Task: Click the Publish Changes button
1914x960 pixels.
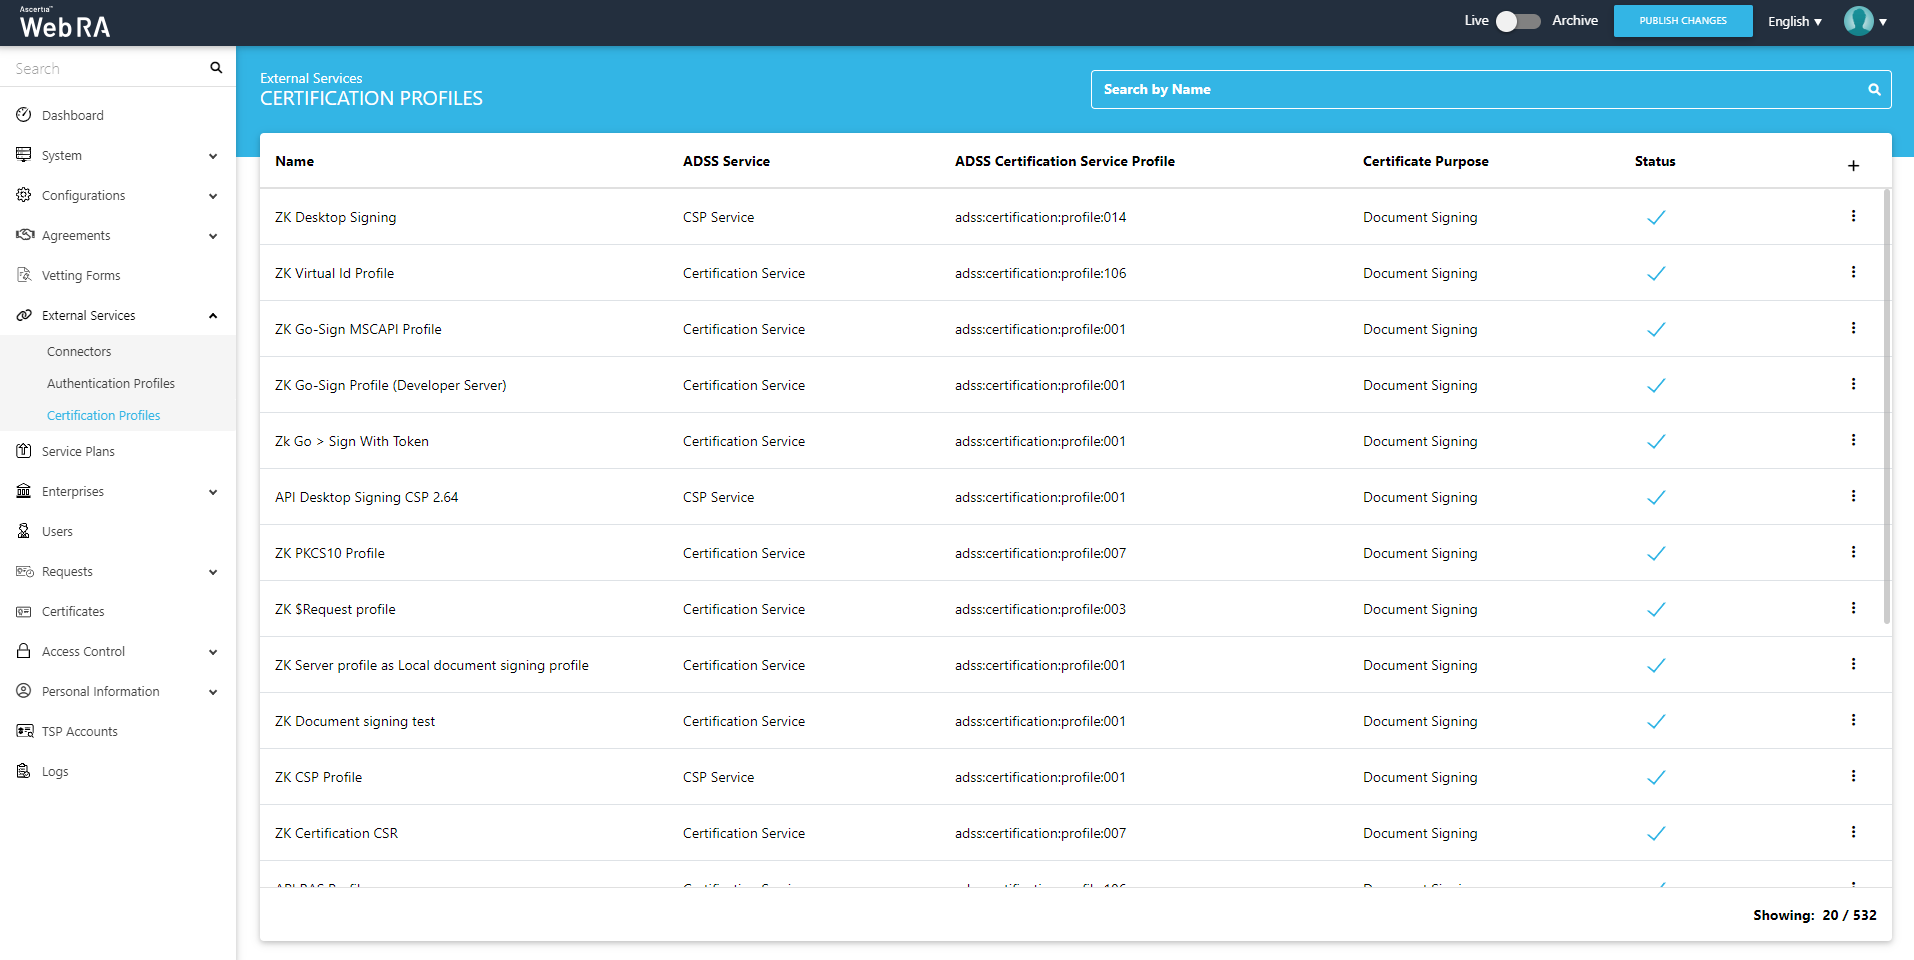Action: coord(1682,21)
